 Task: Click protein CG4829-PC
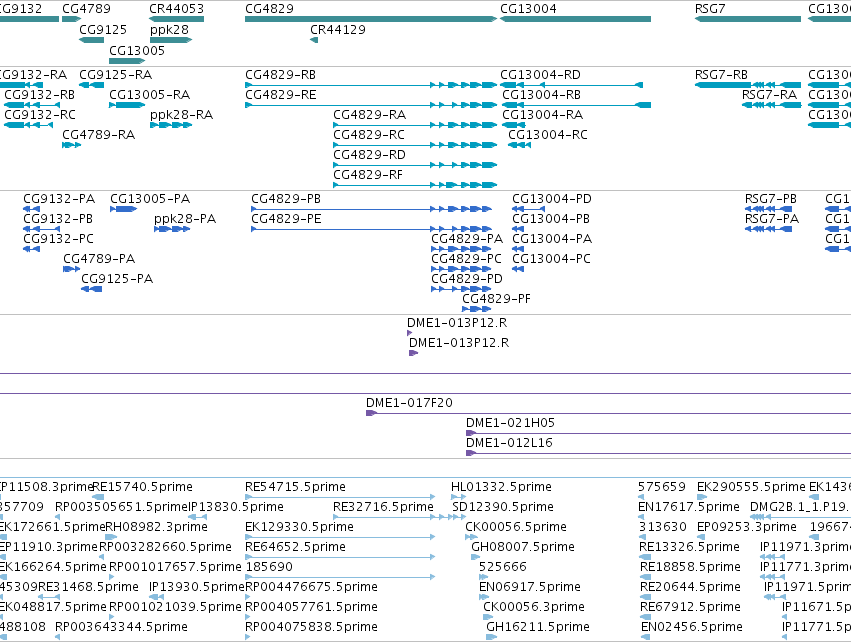point(461,269)
